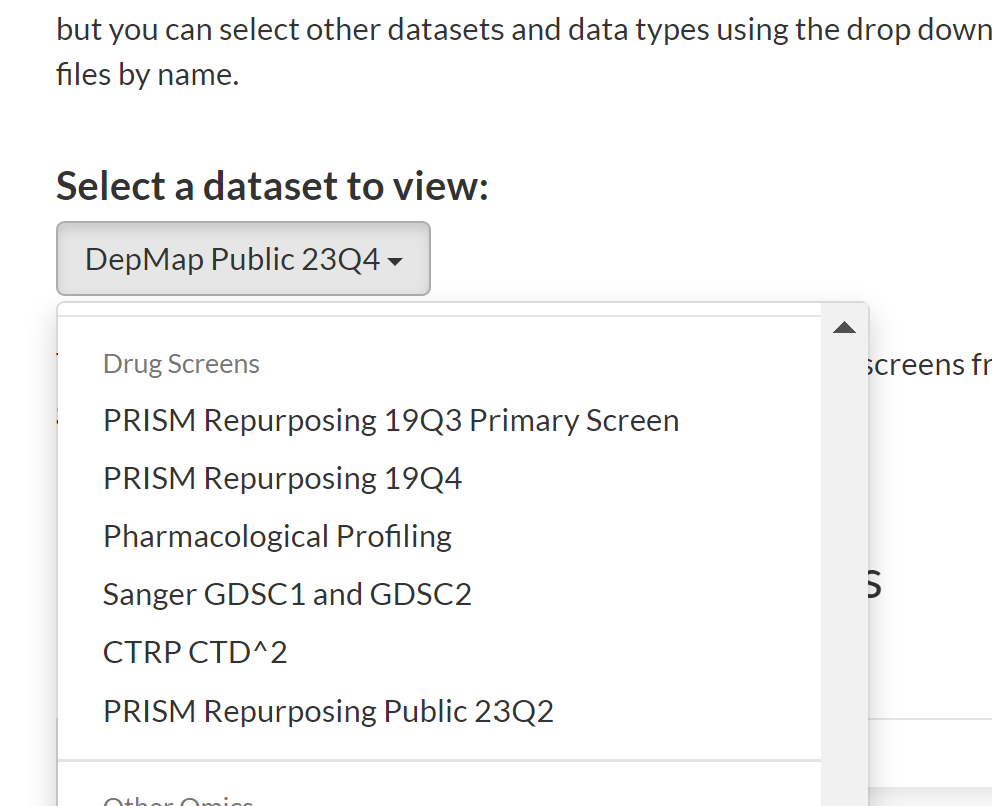Open the DepMap Public 23Q4 dropdown button

pyautogui.click(x=244, y=258)
